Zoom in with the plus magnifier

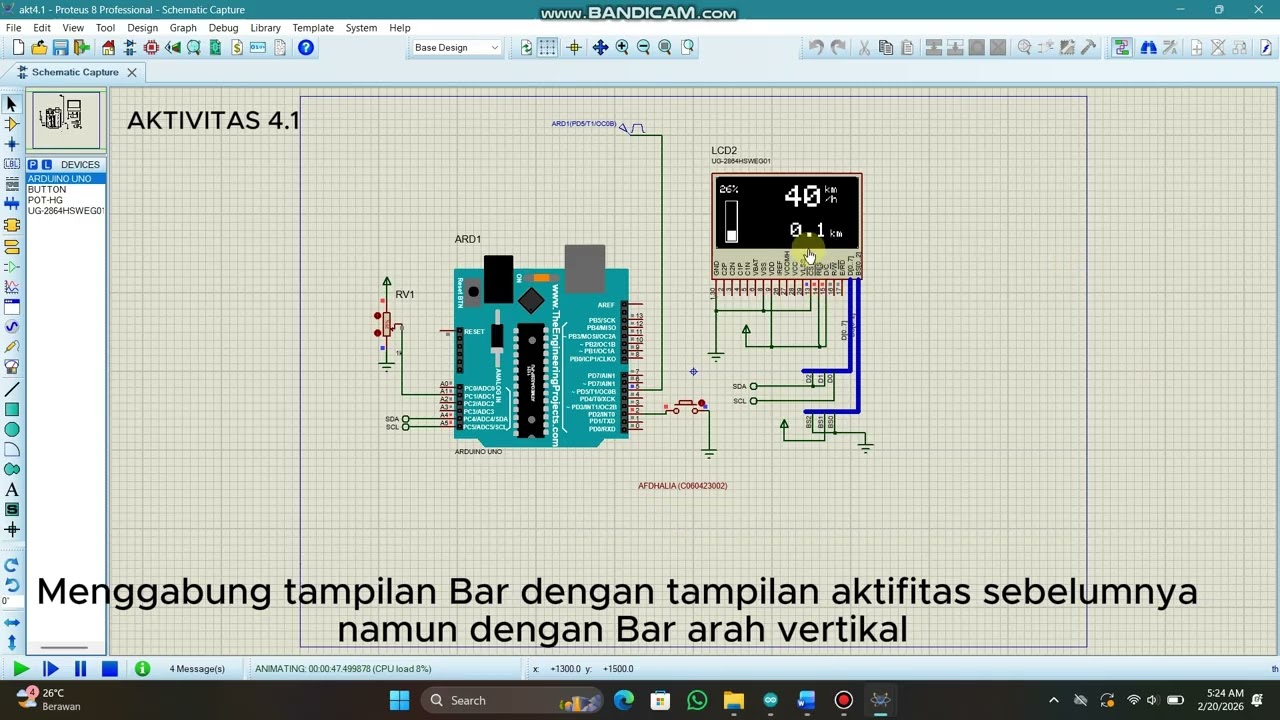[622, 47]
